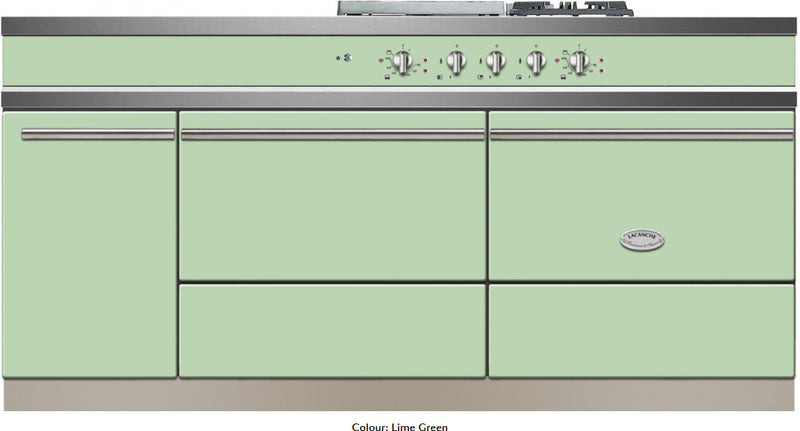Click the right oven door handle
The width and height of the screenshot is (800, 431).
coord(642,135)
